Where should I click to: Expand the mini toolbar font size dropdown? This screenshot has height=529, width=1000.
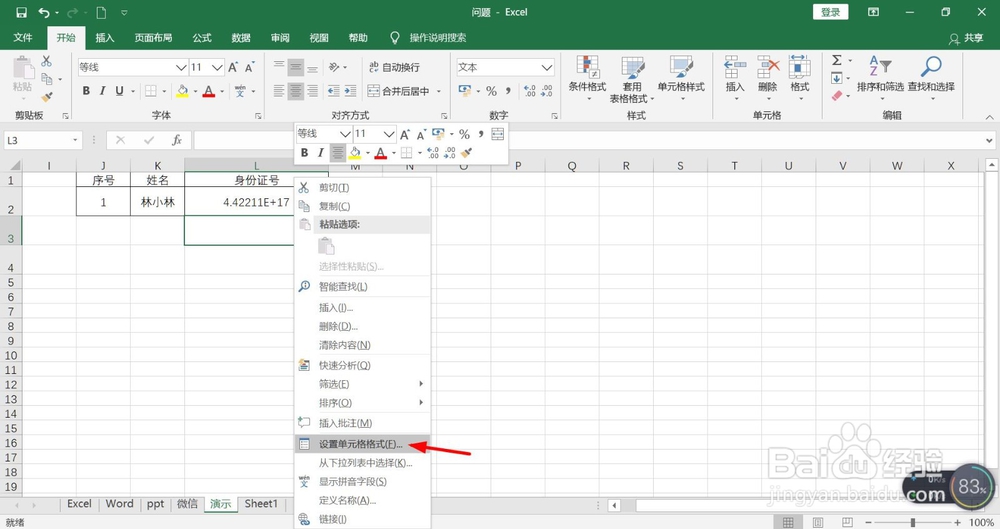coord(388,133)
